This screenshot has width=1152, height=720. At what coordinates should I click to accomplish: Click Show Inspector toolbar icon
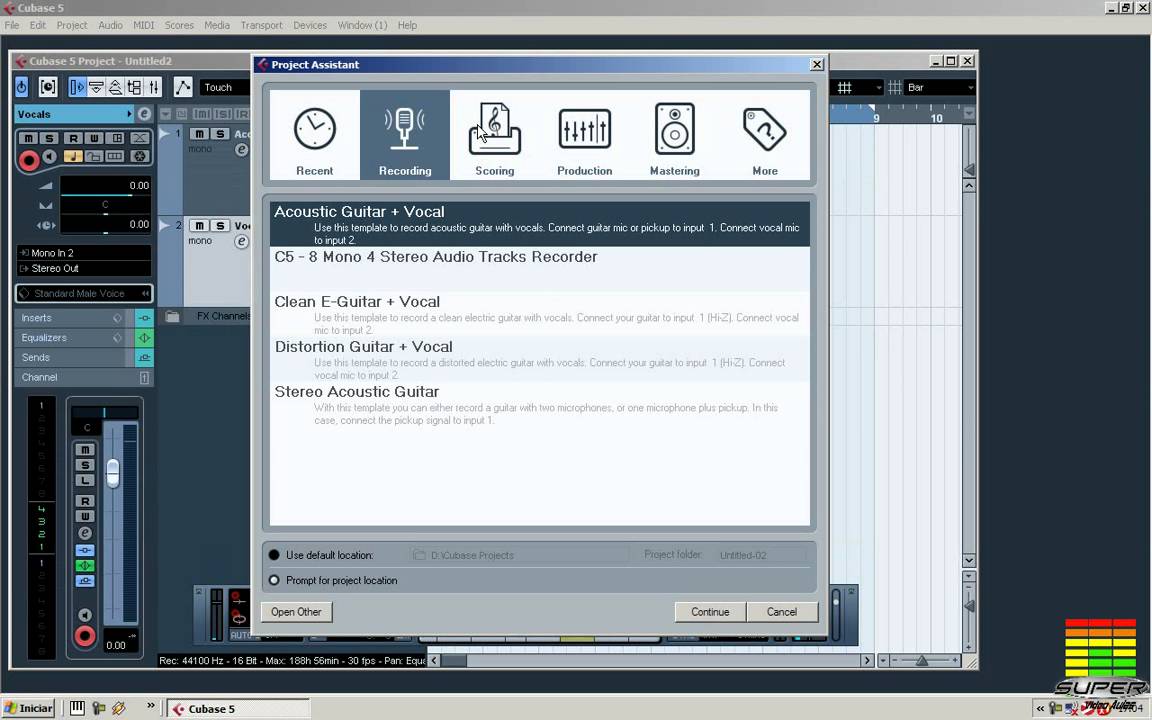(x=77, y=87)
